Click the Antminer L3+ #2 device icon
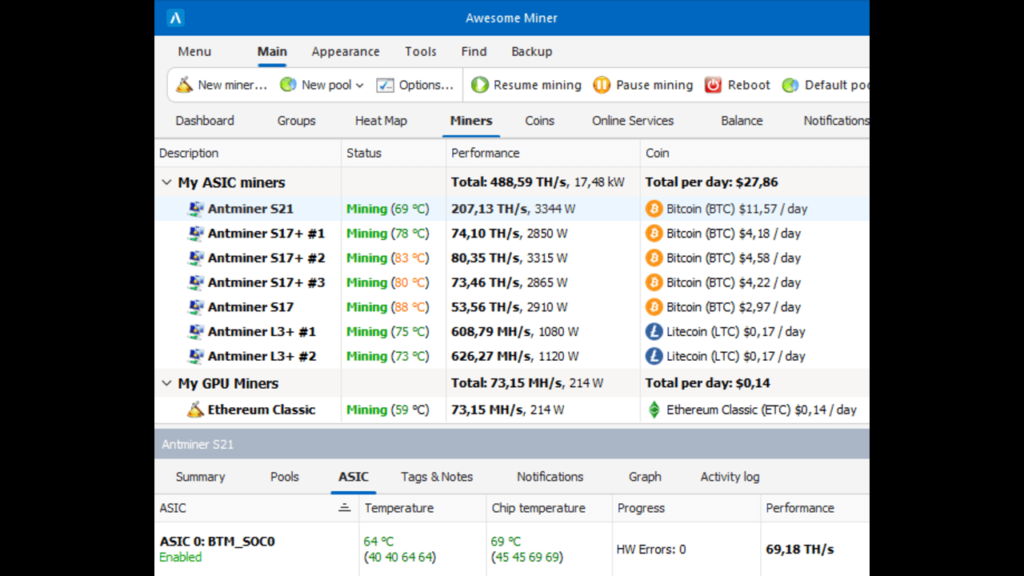Screen dimensions: 1024x576 tap(195, 356)
